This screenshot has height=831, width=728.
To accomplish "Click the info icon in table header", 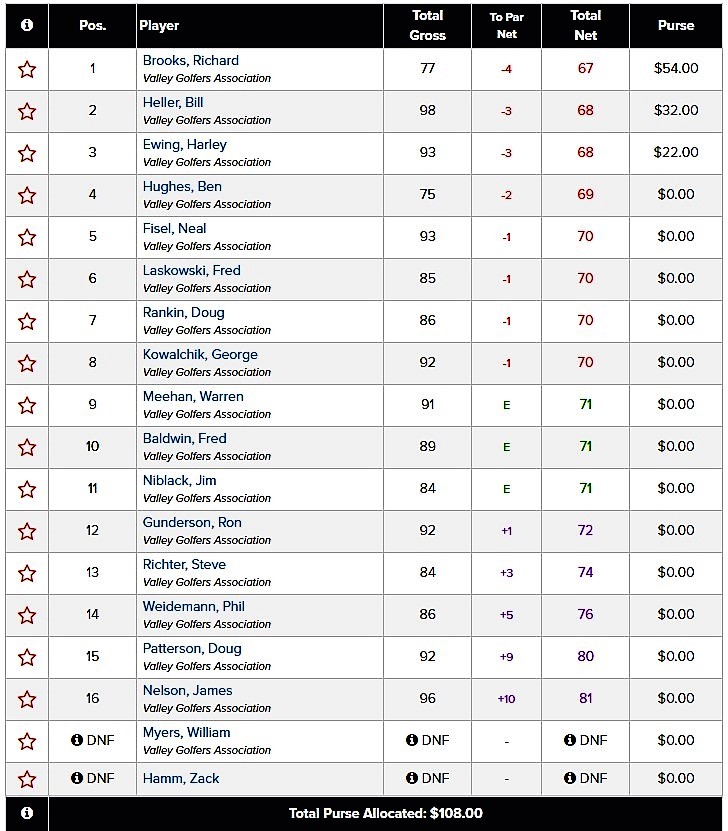I will tap(27, 25).
